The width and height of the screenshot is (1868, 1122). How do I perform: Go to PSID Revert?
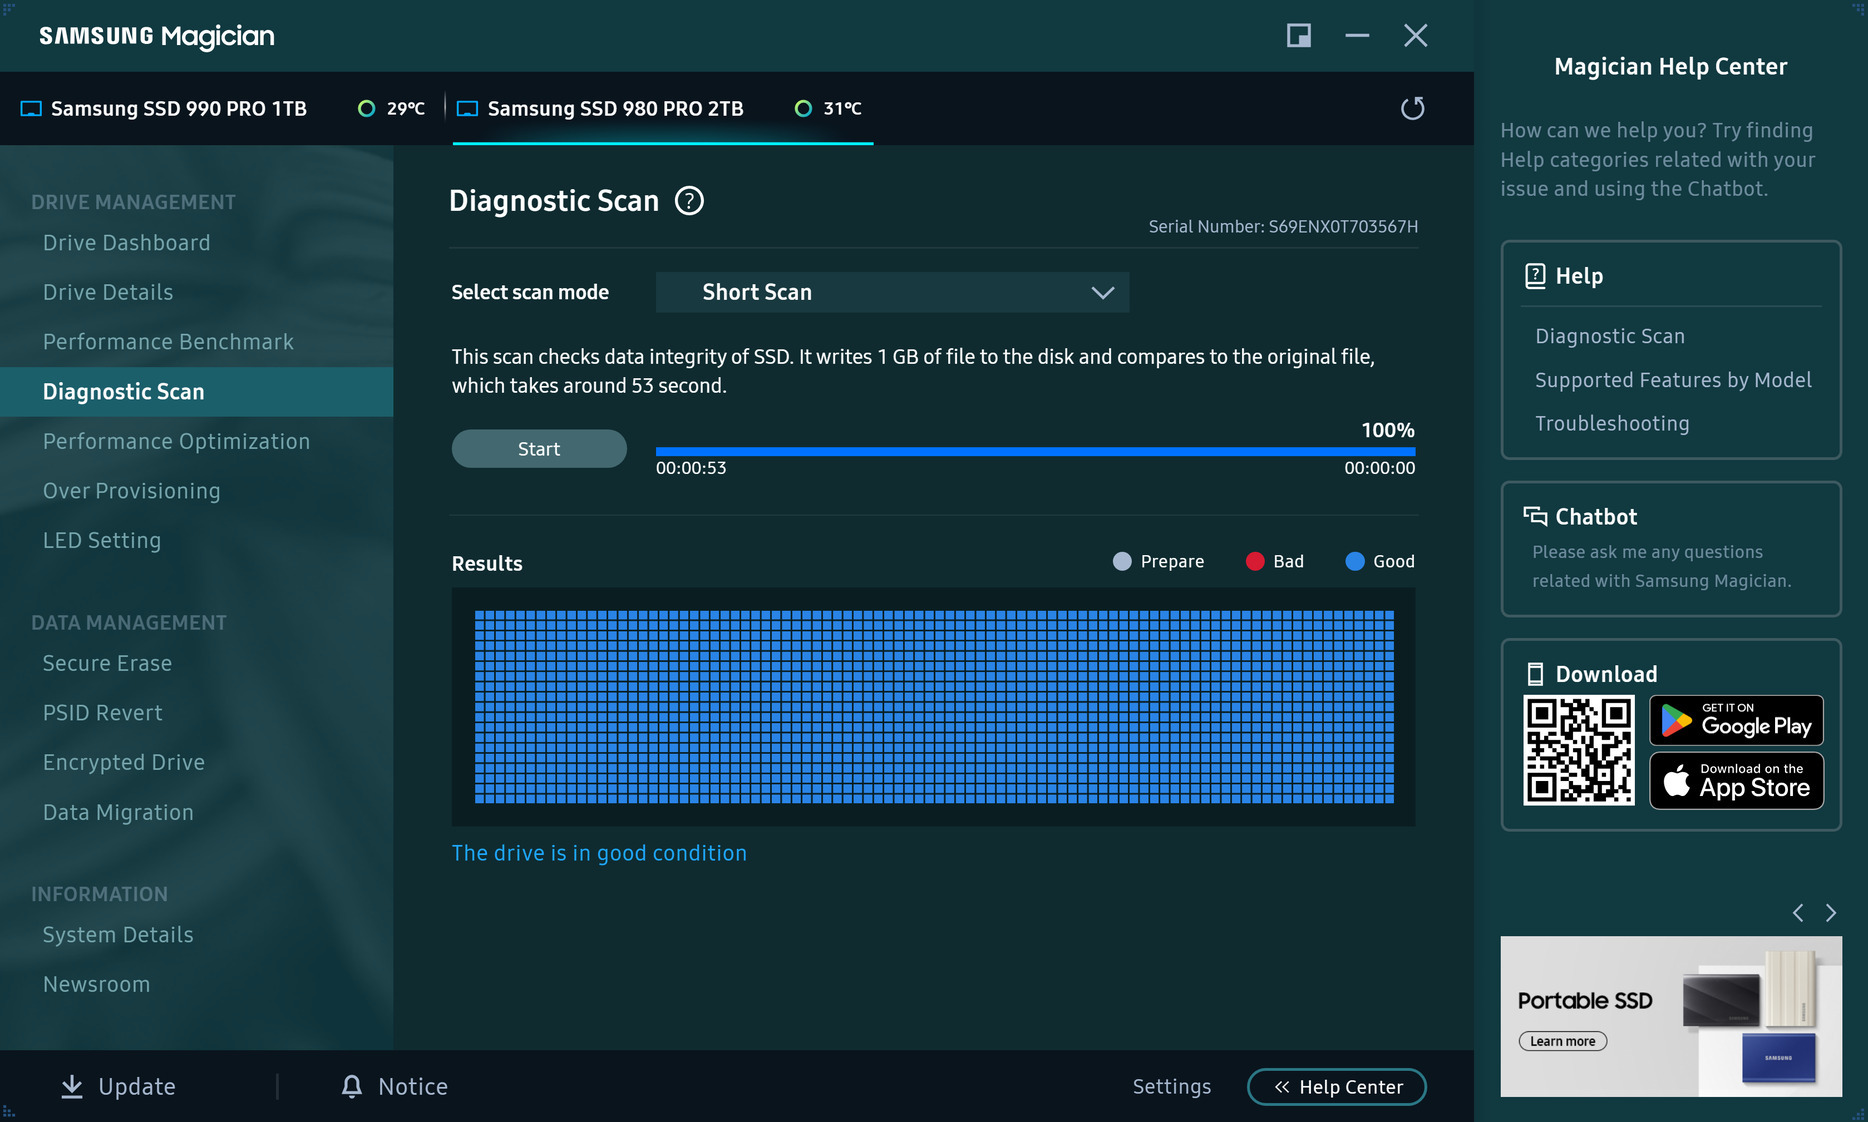click(102, 713)
